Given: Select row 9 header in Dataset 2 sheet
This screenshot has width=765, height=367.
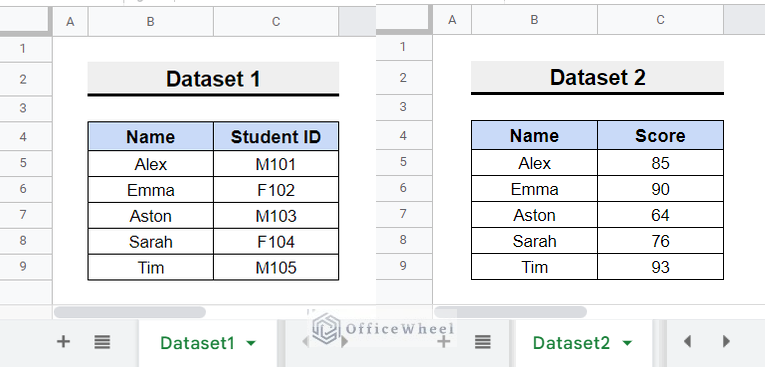Looking at the screenshot, I should pos(403,265).
